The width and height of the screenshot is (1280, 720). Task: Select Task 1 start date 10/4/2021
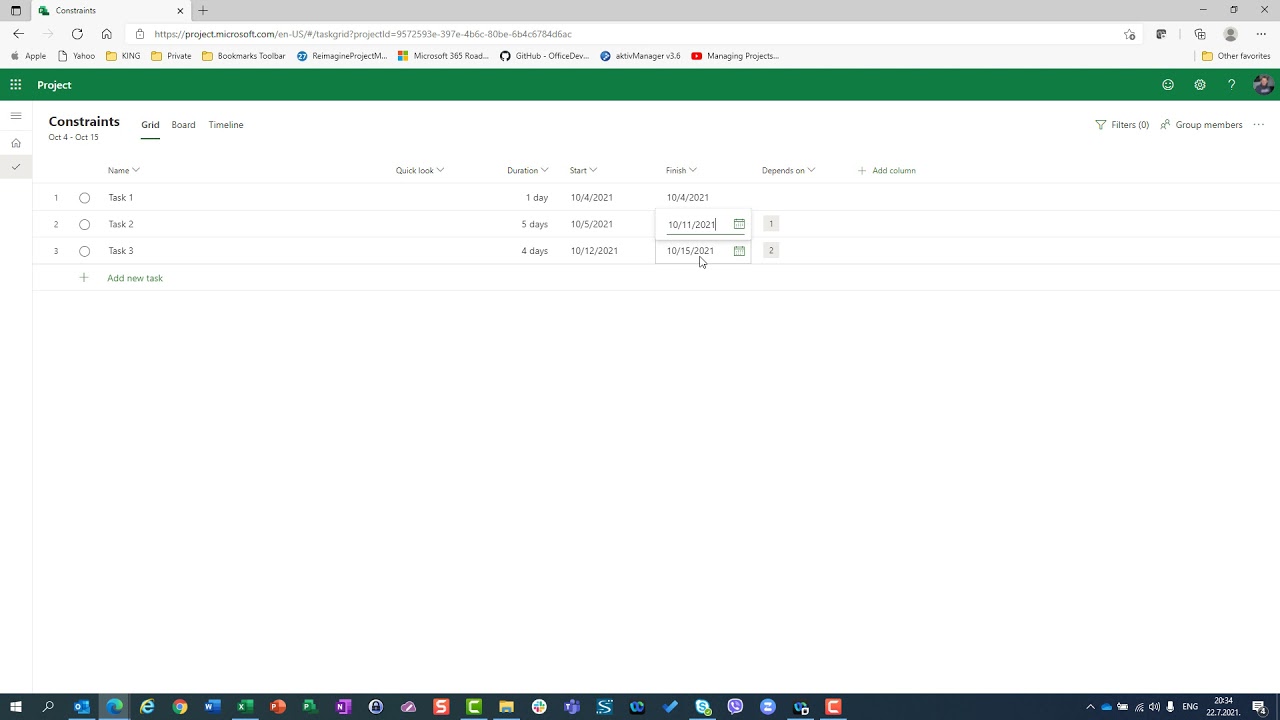point(592,198)
